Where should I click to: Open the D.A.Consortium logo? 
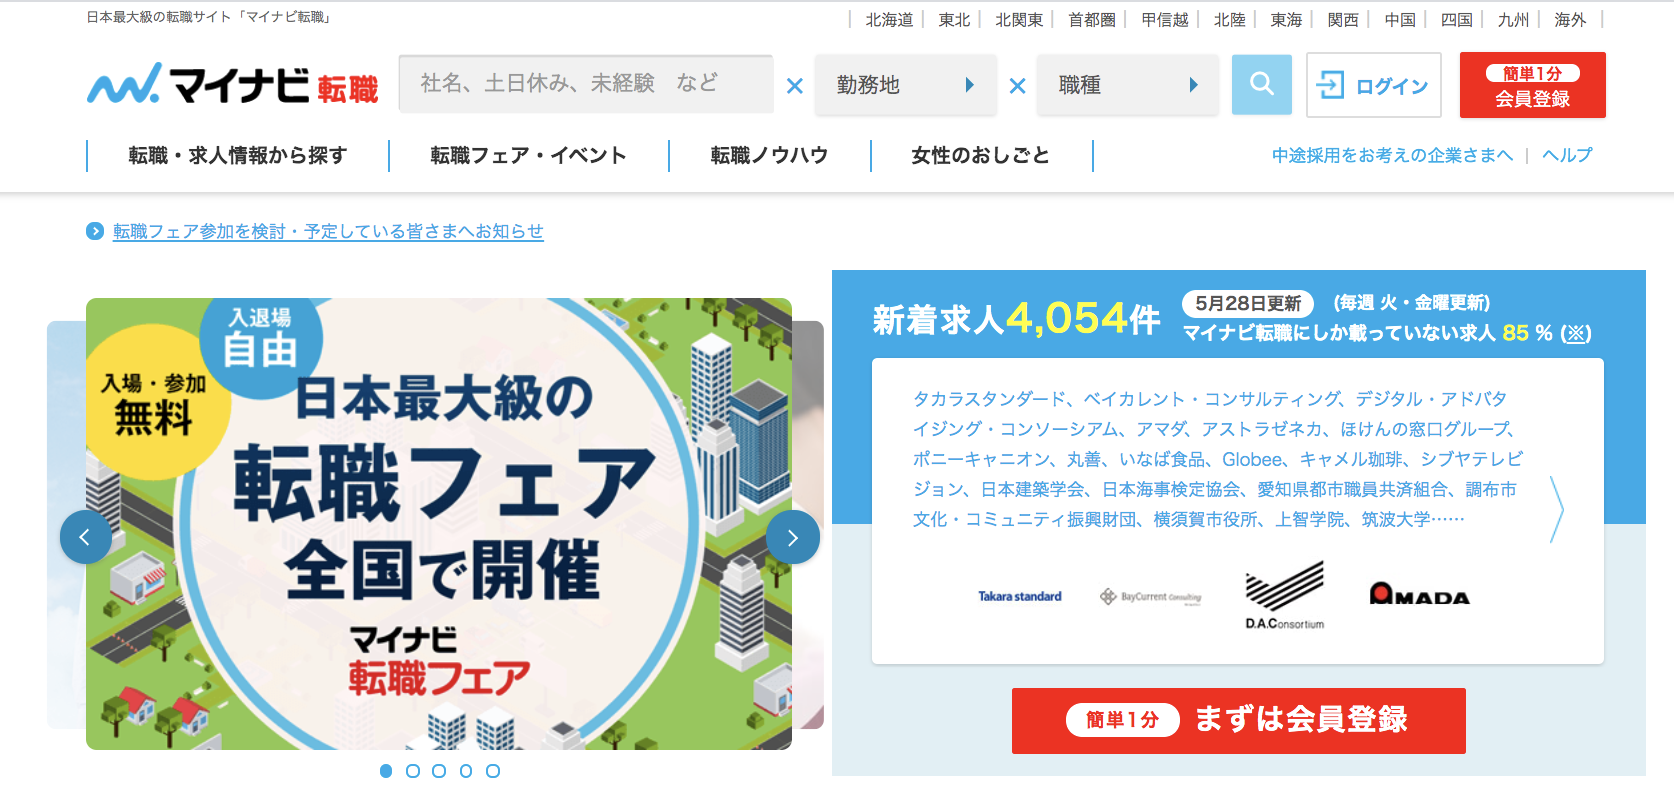[1285, 596]
